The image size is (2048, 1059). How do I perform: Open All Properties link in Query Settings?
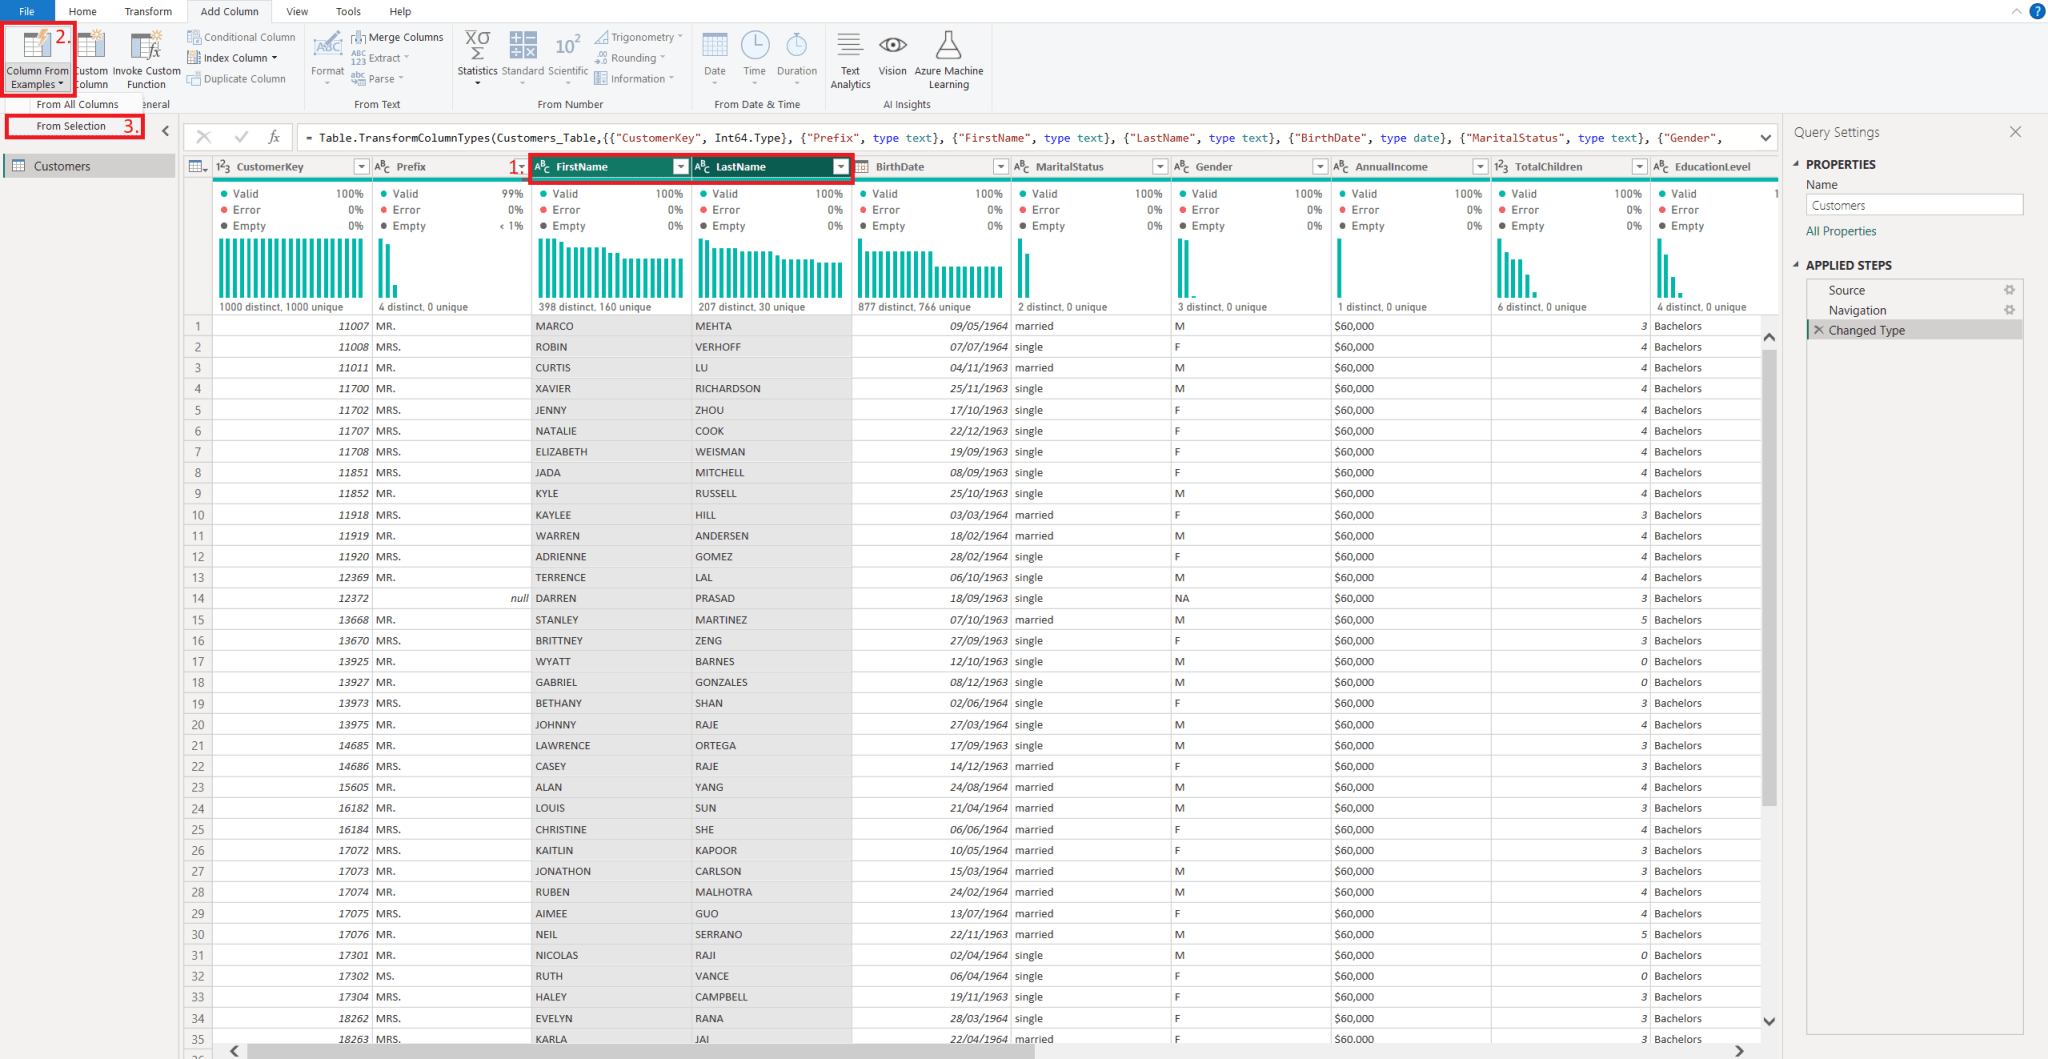pos(1841,230)
